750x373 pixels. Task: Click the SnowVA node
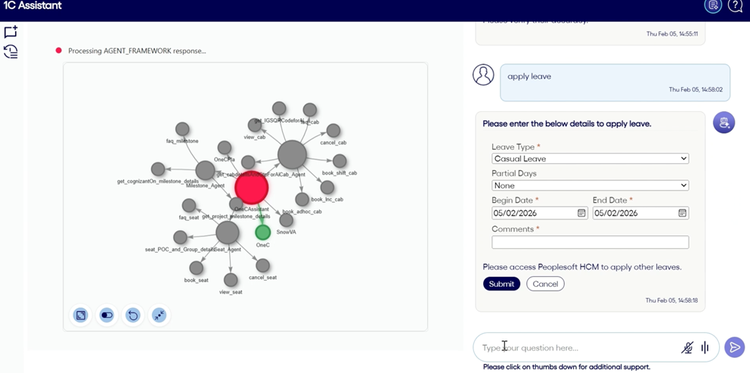[286, 220]
